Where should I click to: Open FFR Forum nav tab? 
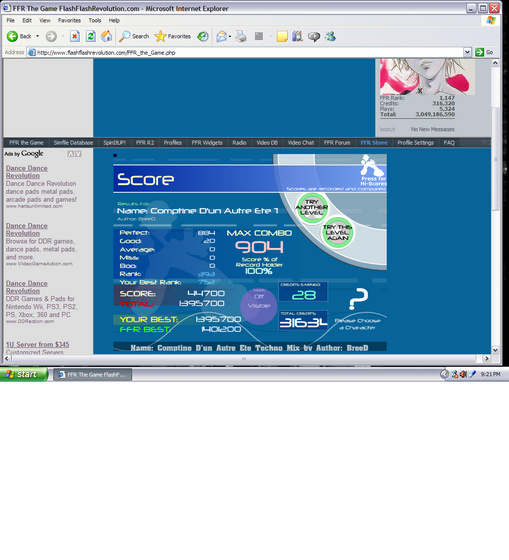point(337,142)
